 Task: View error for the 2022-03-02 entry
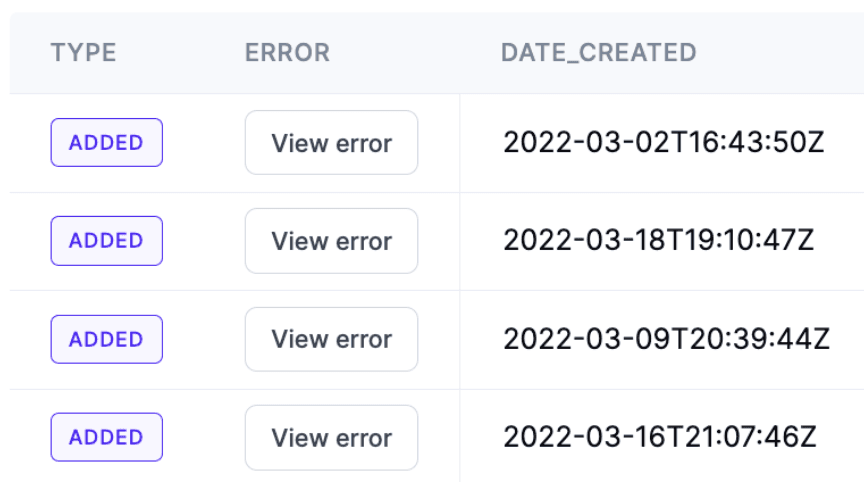tap(331, 143)
